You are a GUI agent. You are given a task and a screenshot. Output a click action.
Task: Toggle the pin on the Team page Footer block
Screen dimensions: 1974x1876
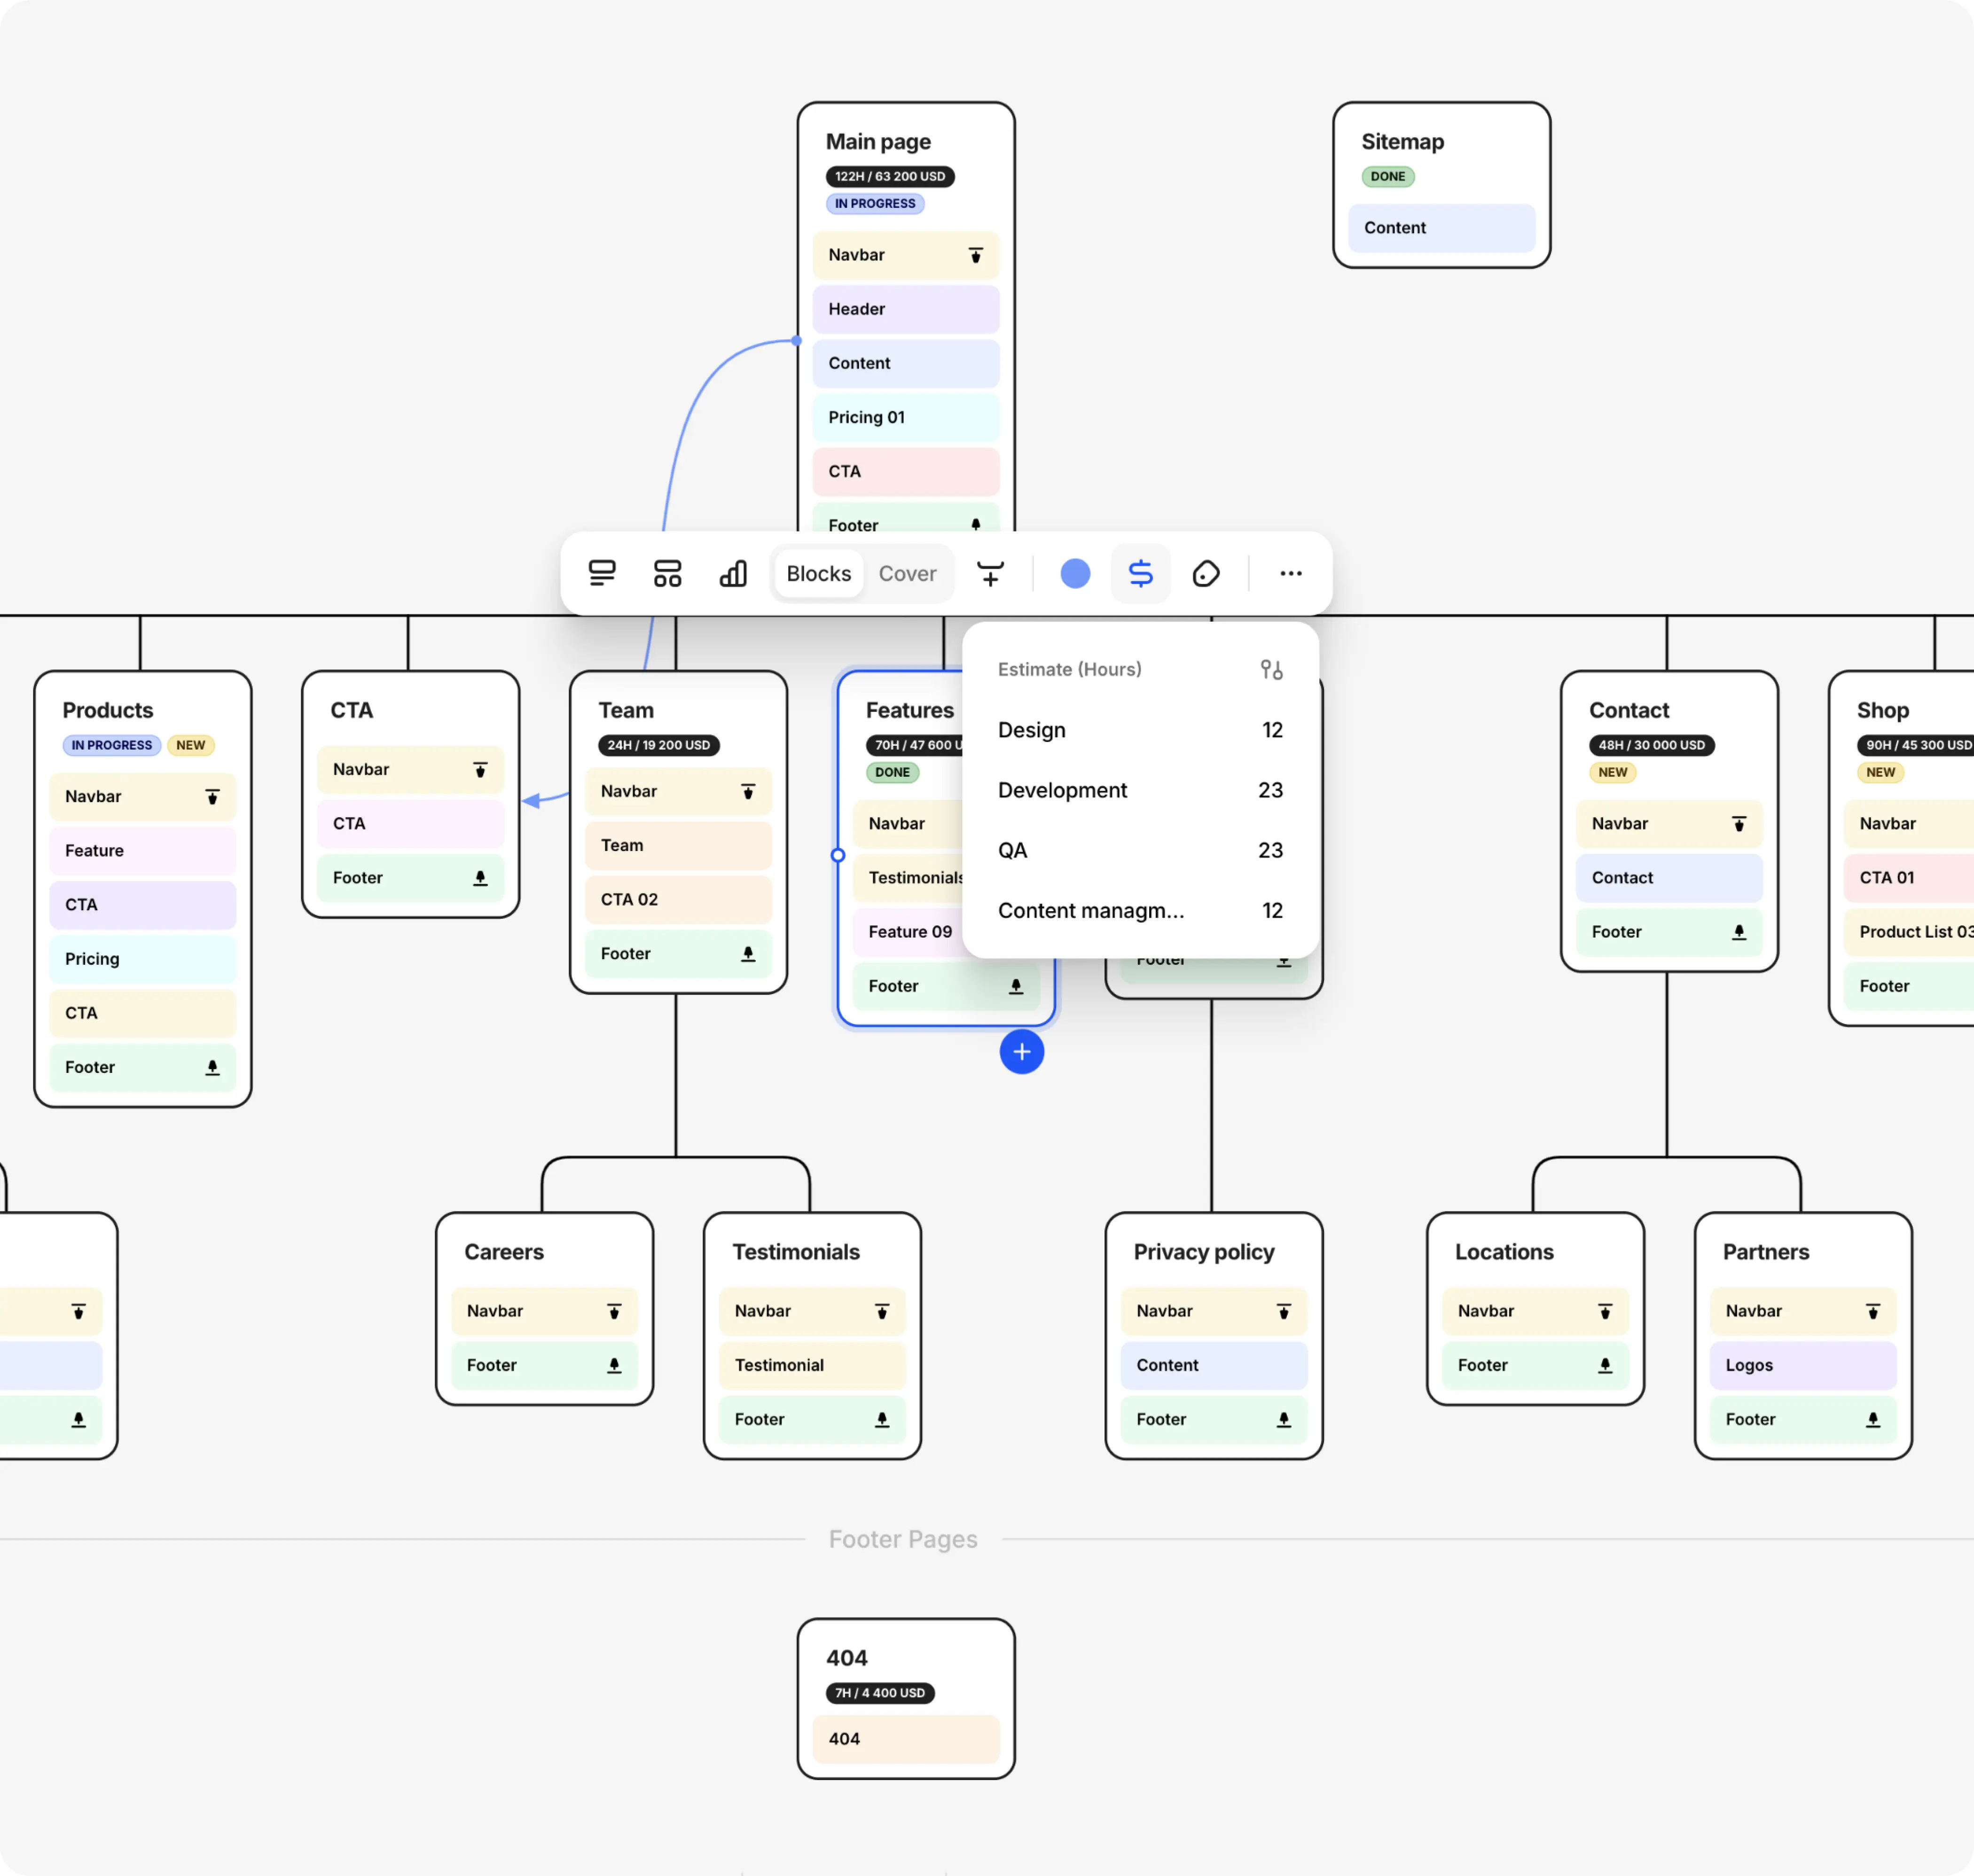tap(748, 954)
